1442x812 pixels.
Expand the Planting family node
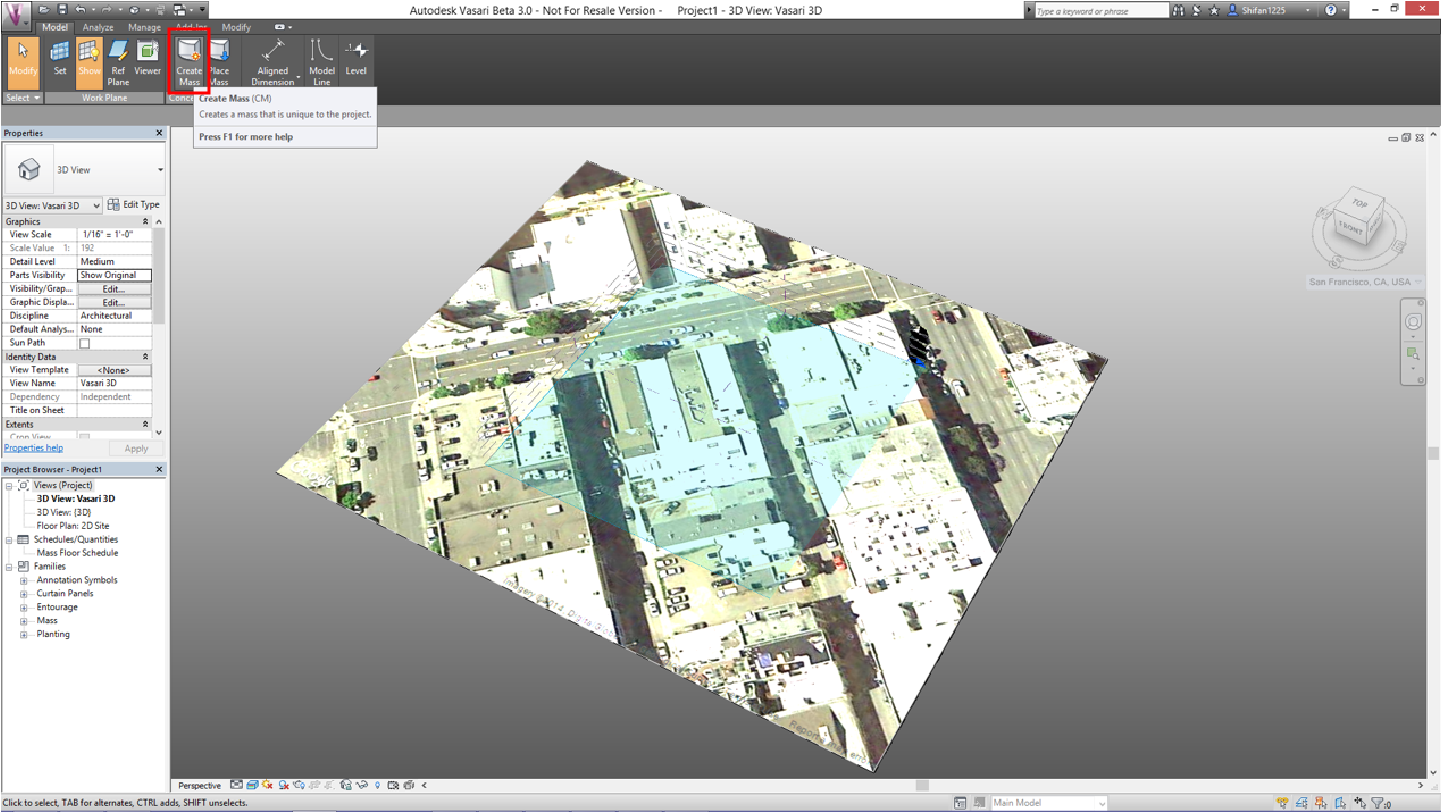point(23,634)
